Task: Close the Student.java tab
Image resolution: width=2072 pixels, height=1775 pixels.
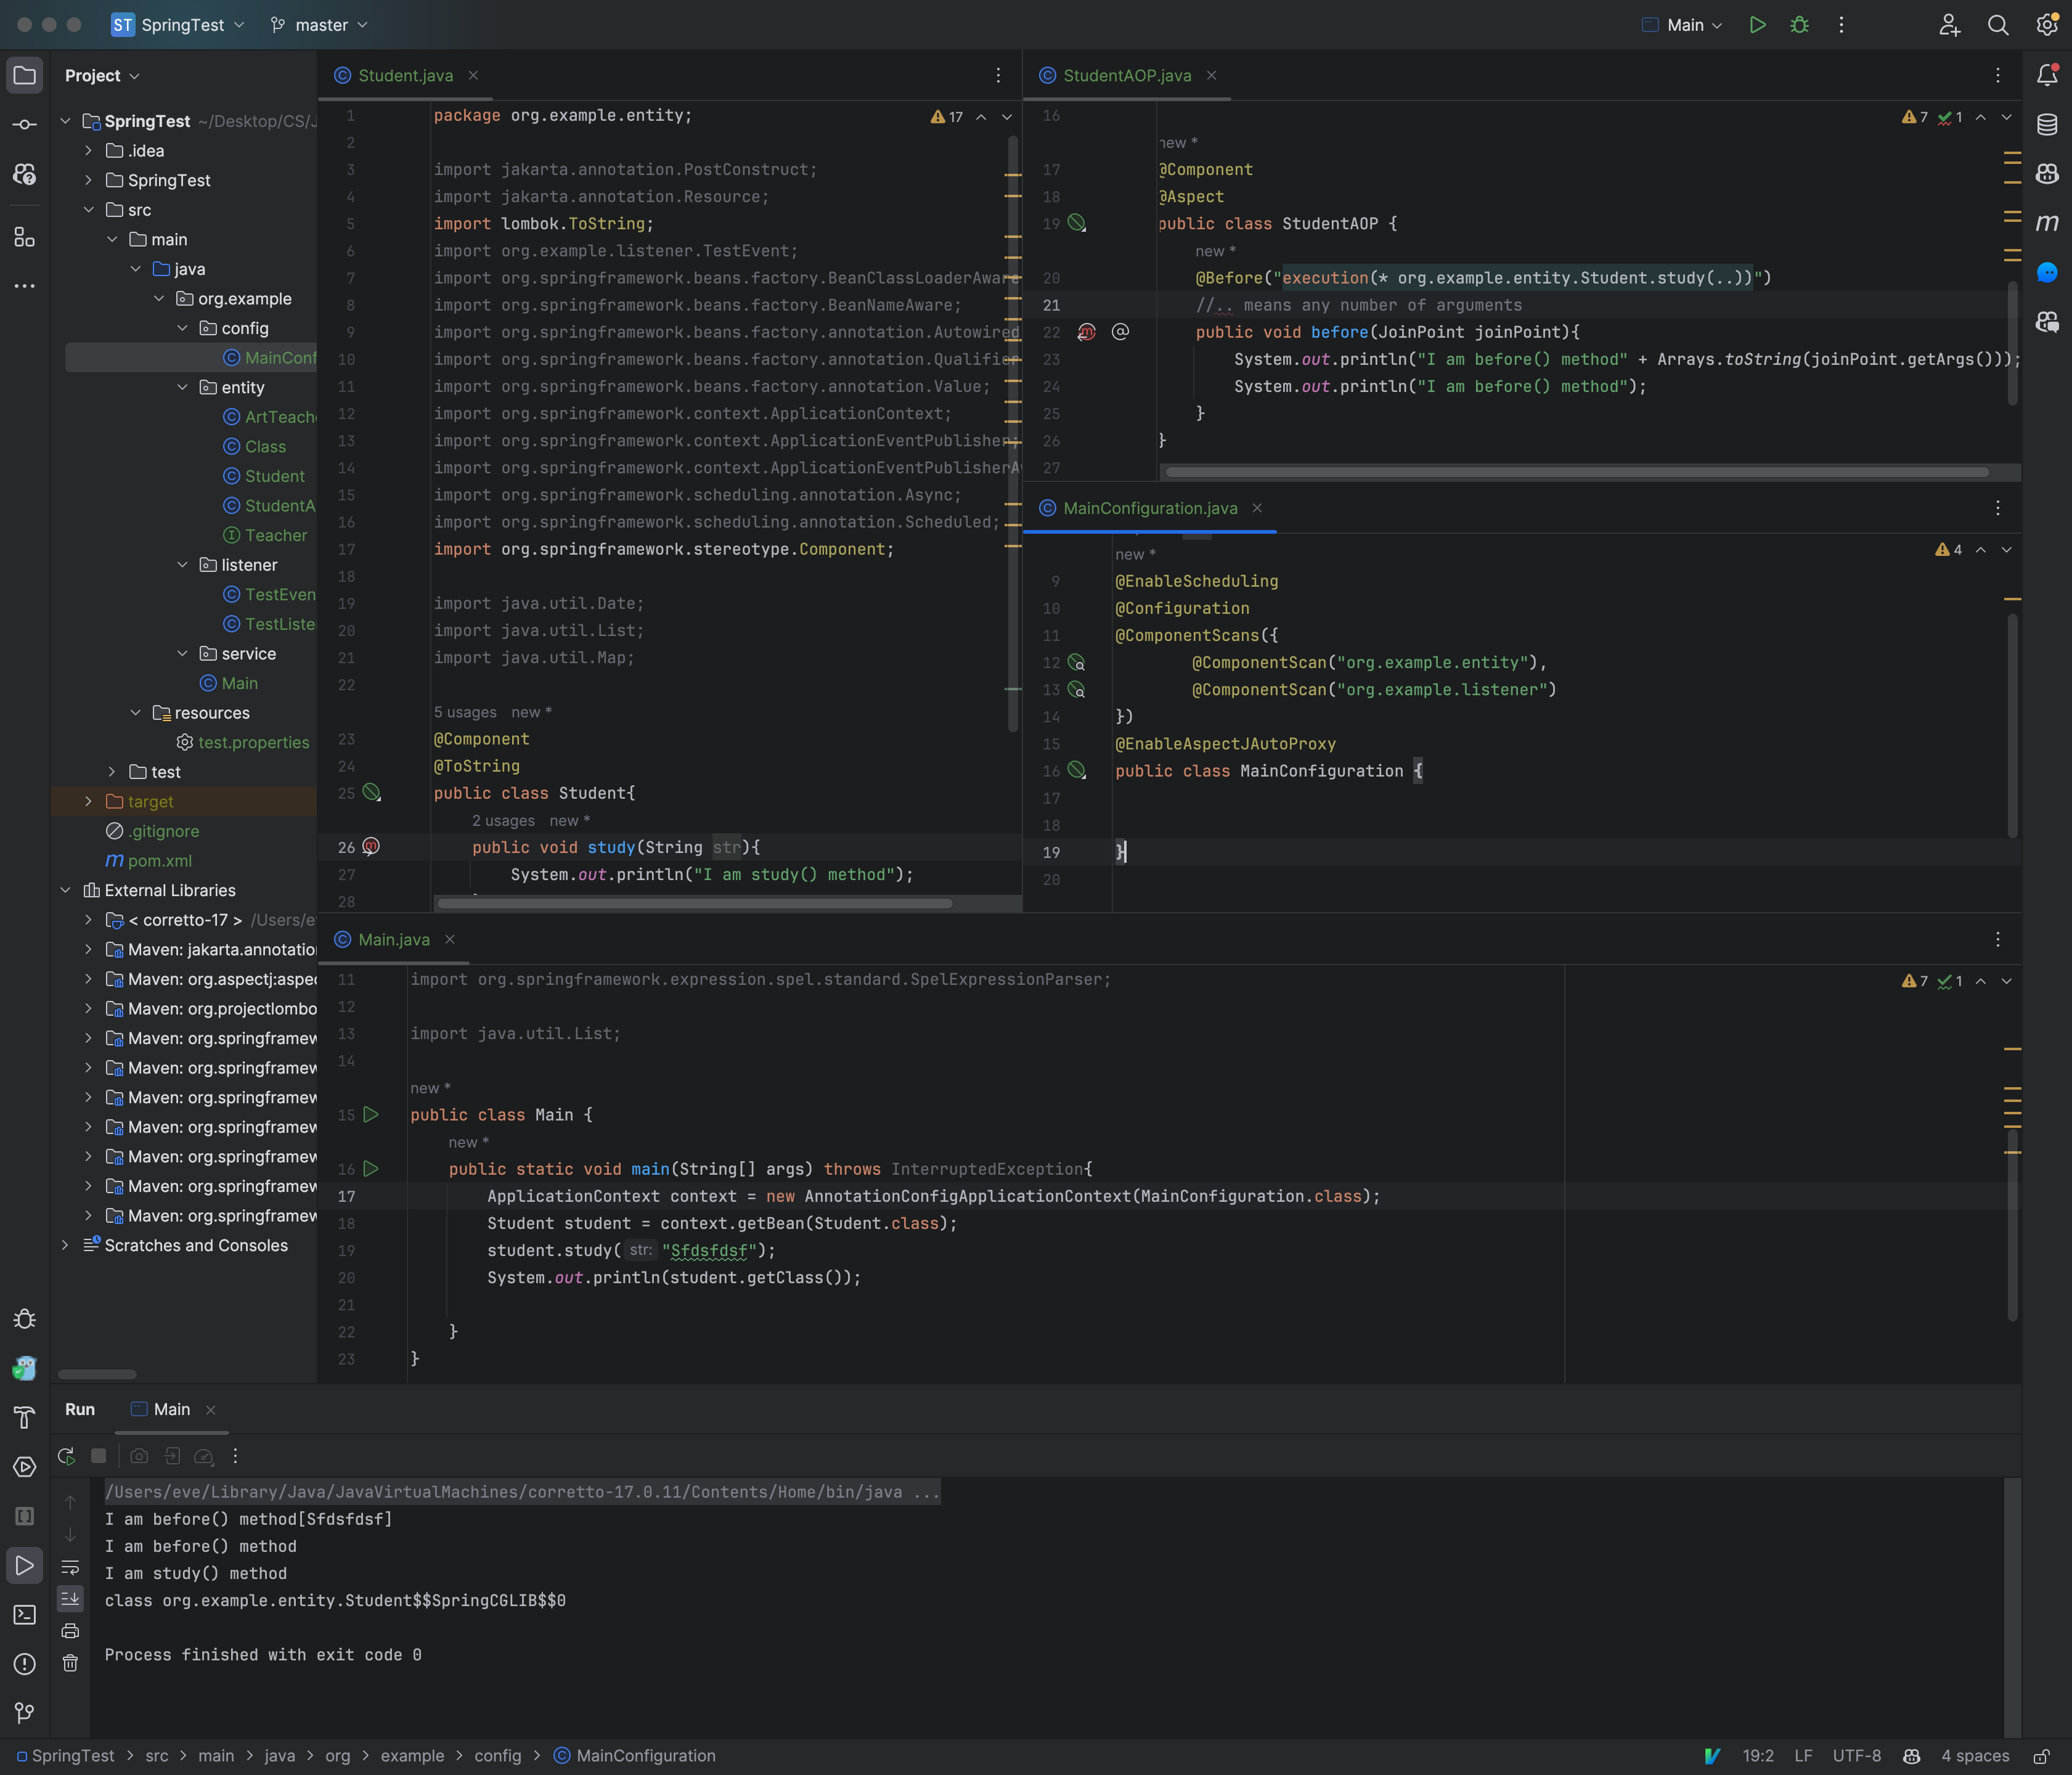Action: click(x=473, y=75)
